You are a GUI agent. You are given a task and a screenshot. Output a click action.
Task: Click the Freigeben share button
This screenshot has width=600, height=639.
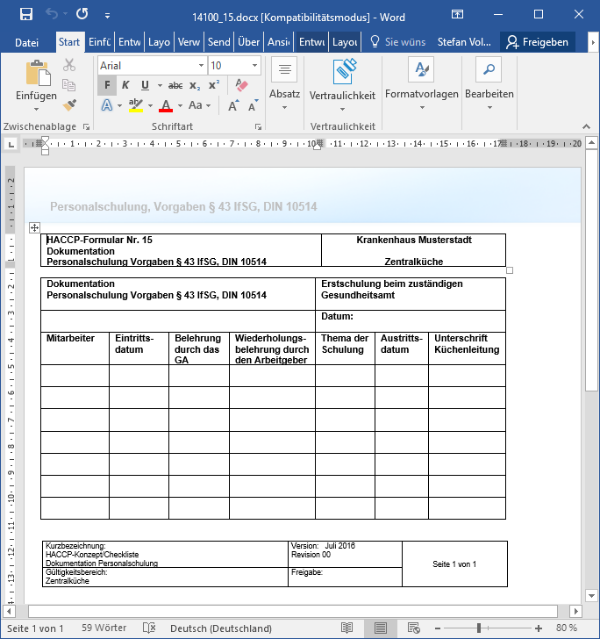[538, 42]
